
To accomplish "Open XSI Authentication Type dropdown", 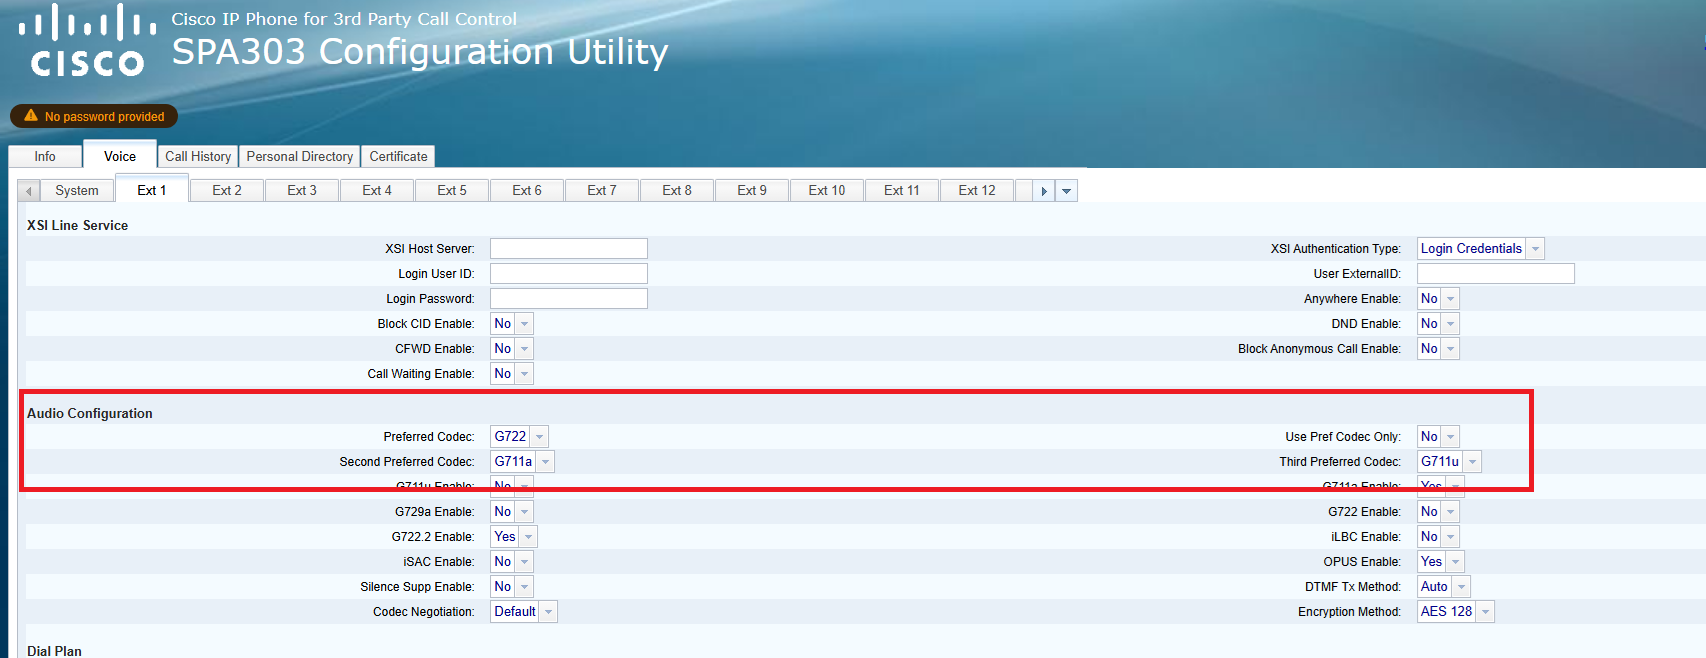I will click(1481, 248).
